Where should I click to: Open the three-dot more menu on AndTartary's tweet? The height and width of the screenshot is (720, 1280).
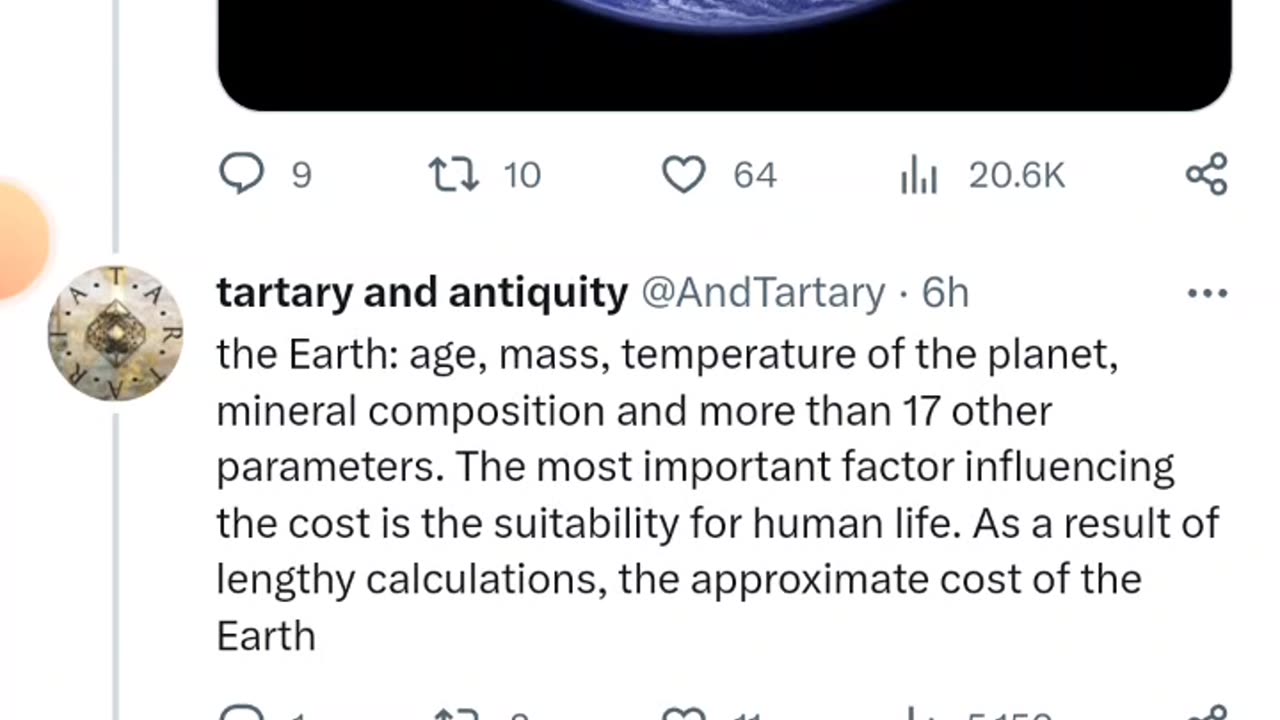point(1206,293)
